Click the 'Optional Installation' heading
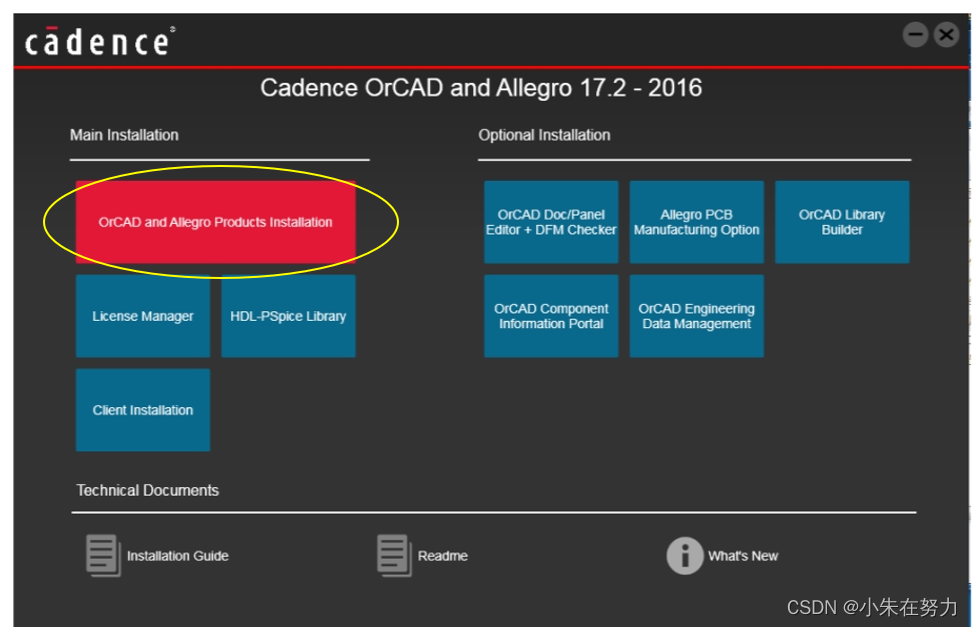Image resolution: width=972 pixels, height=627 pixels. pos(544,135)
